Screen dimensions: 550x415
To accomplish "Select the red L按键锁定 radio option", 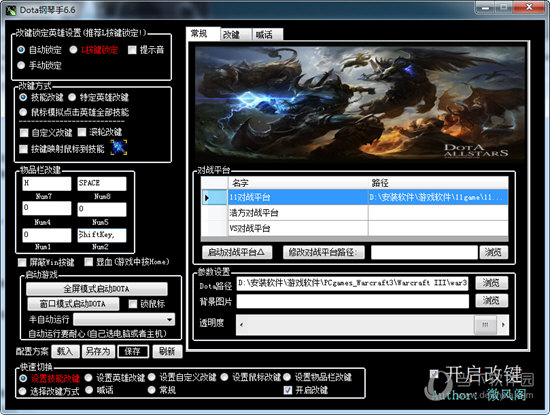I will pyautogui.click(x=73, y=50).
